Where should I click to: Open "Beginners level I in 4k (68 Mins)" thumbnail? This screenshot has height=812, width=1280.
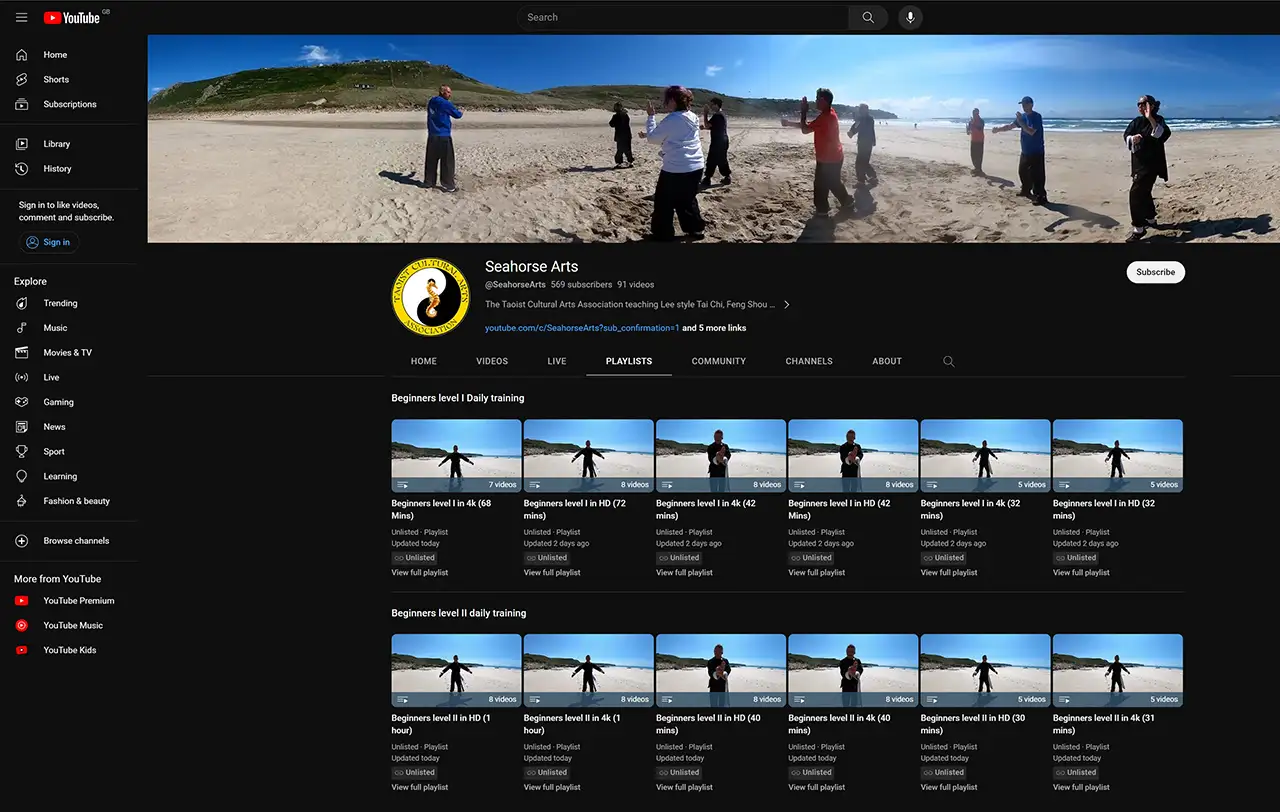click(x=456, y=455)
